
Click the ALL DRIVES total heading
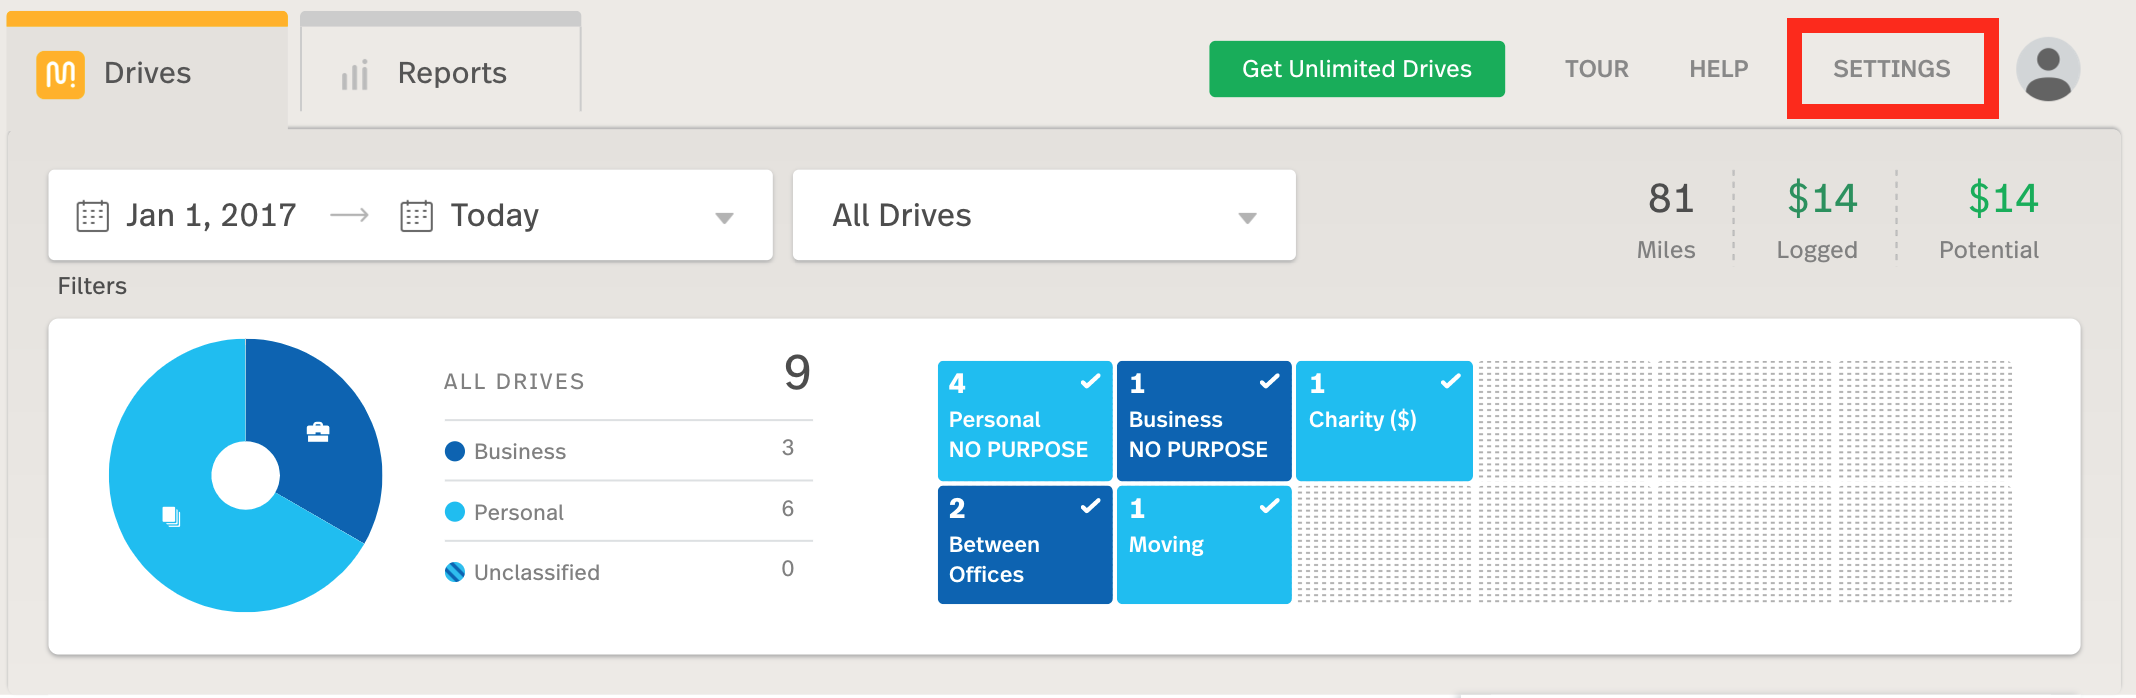click(514, 382)
